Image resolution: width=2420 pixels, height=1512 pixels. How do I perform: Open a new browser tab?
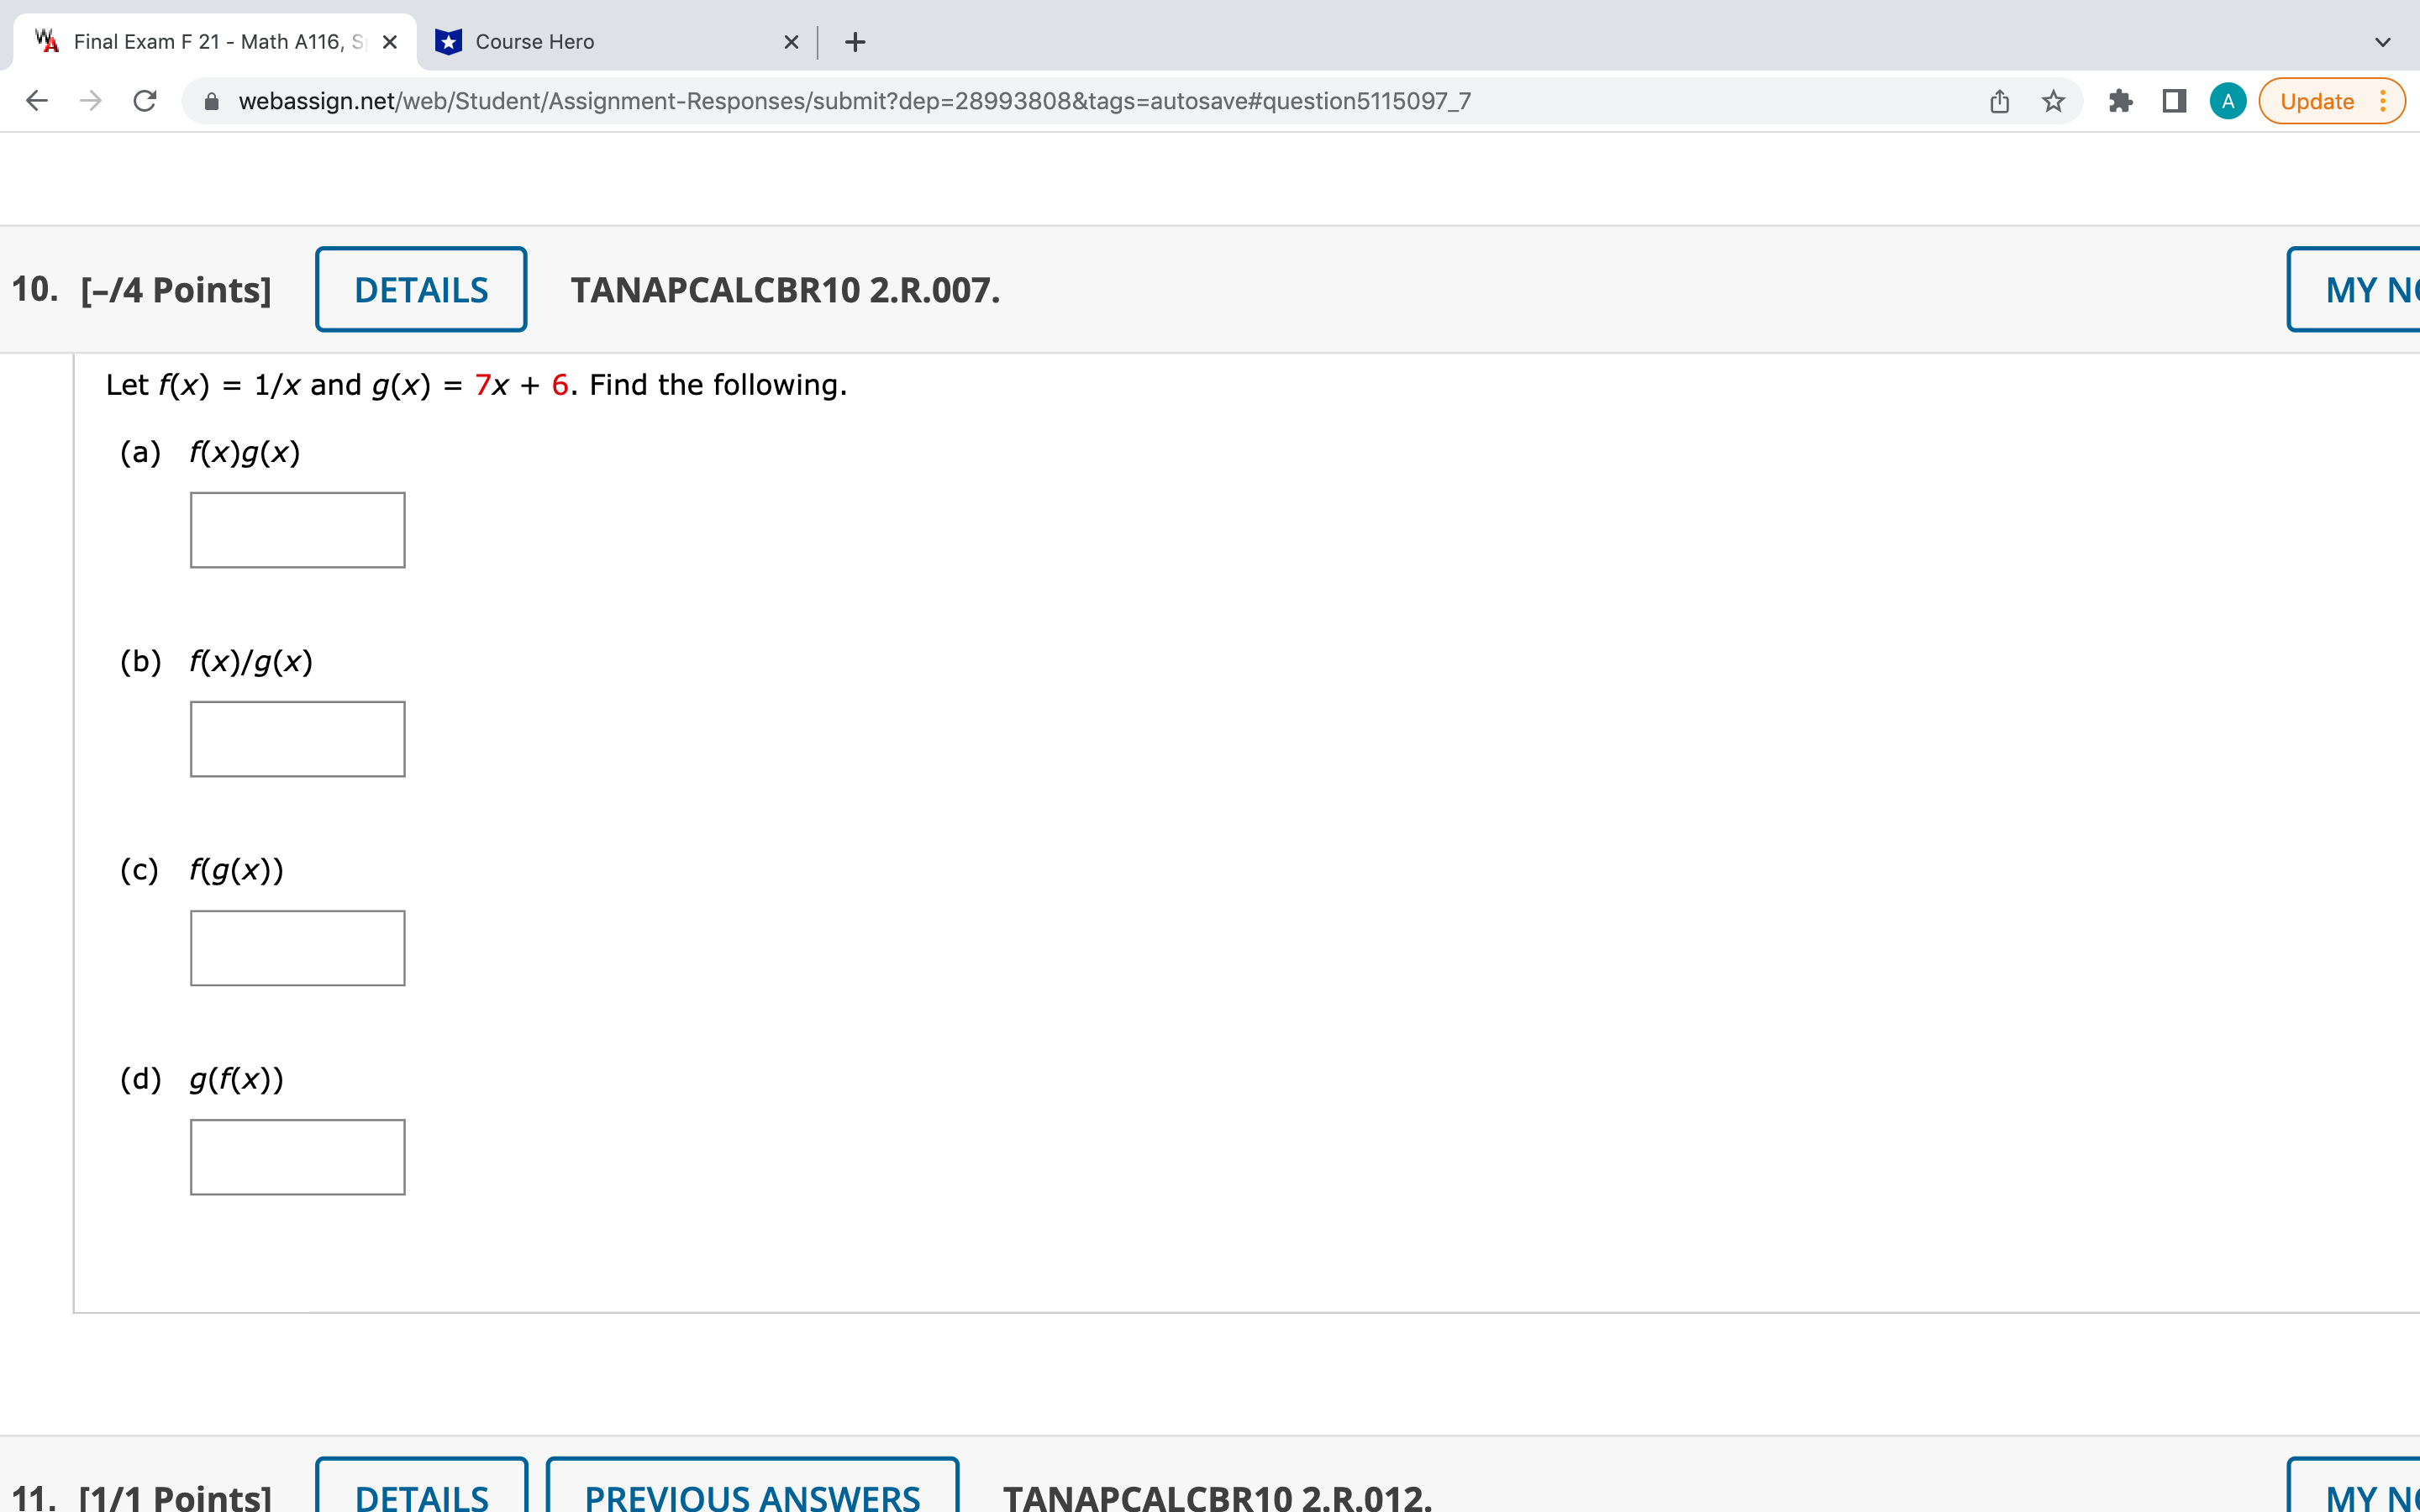tap(855, 42)
